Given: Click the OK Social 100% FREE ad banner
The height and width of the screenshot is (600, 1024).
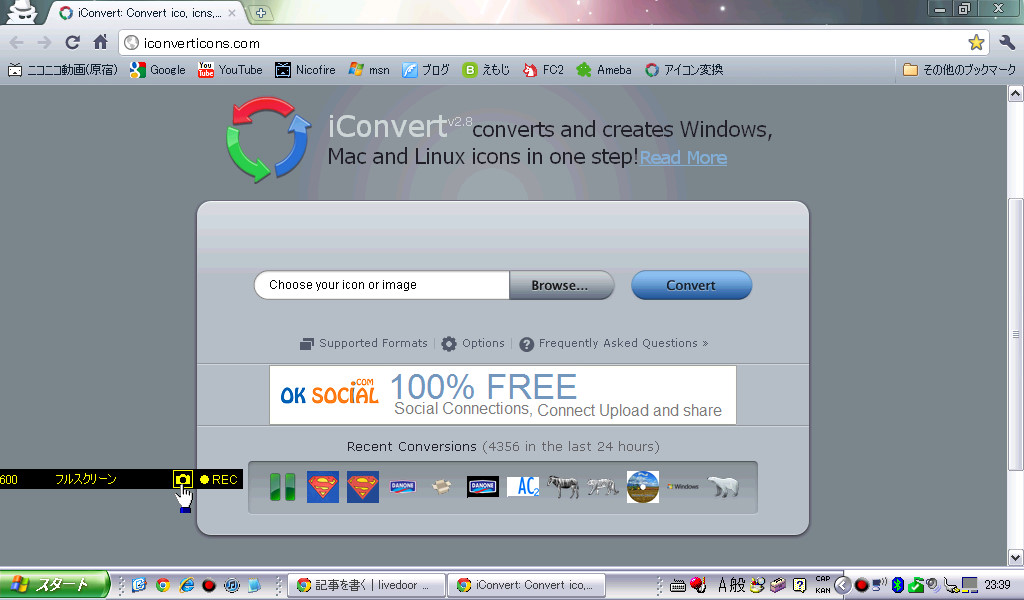Looking at the screenshot, I should tap(502, 395).
